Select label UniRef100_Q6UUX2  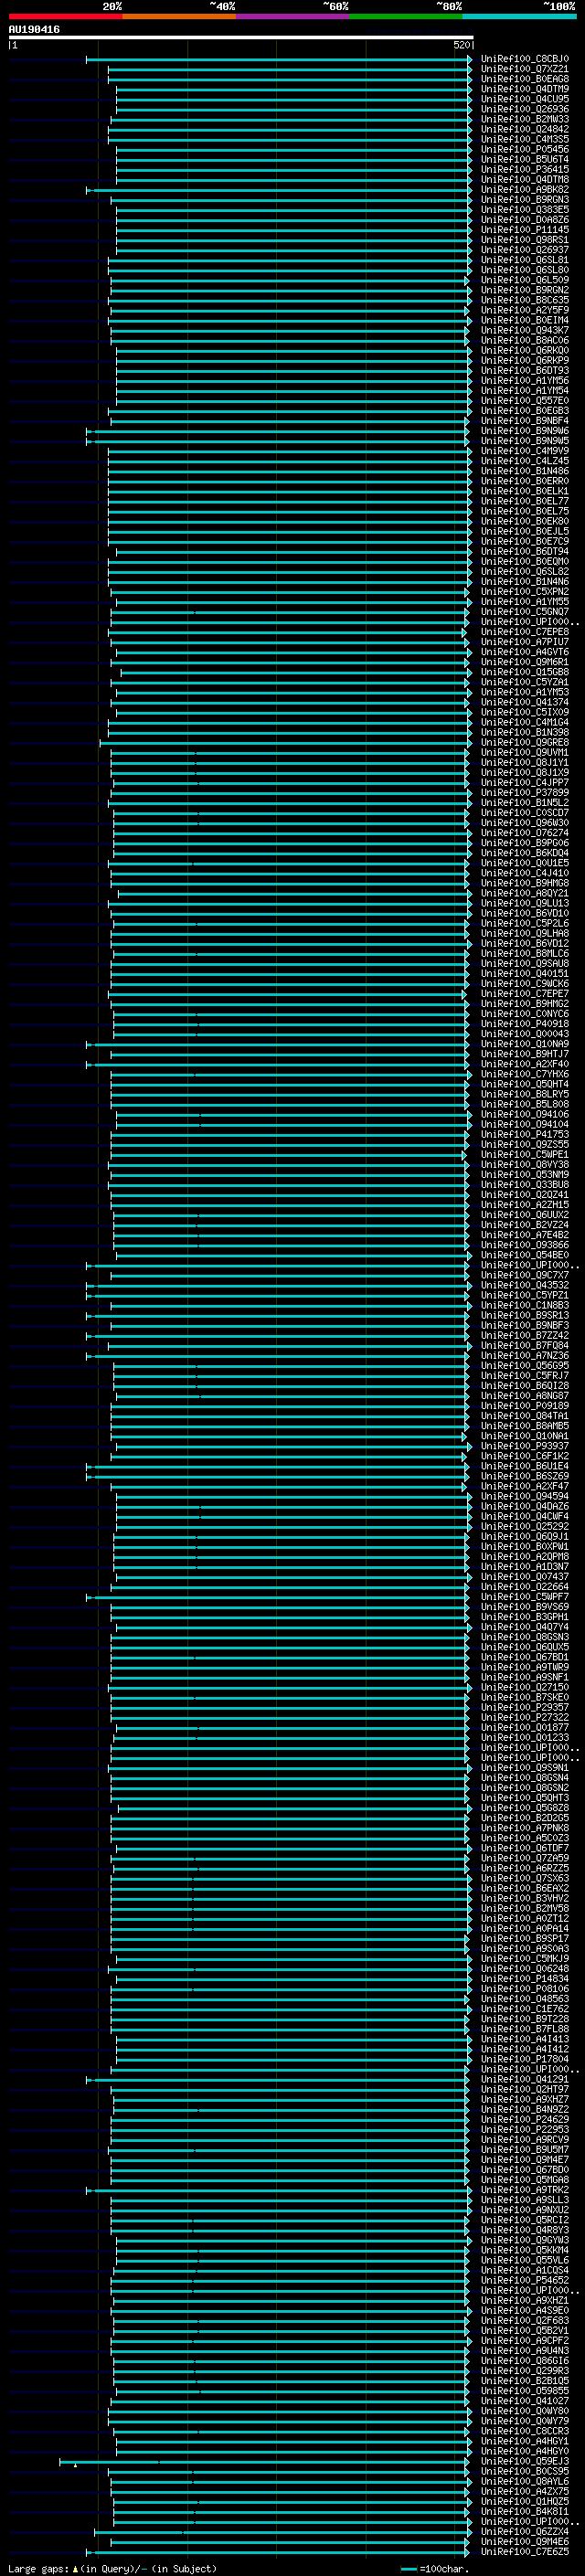coord(525,1215)
